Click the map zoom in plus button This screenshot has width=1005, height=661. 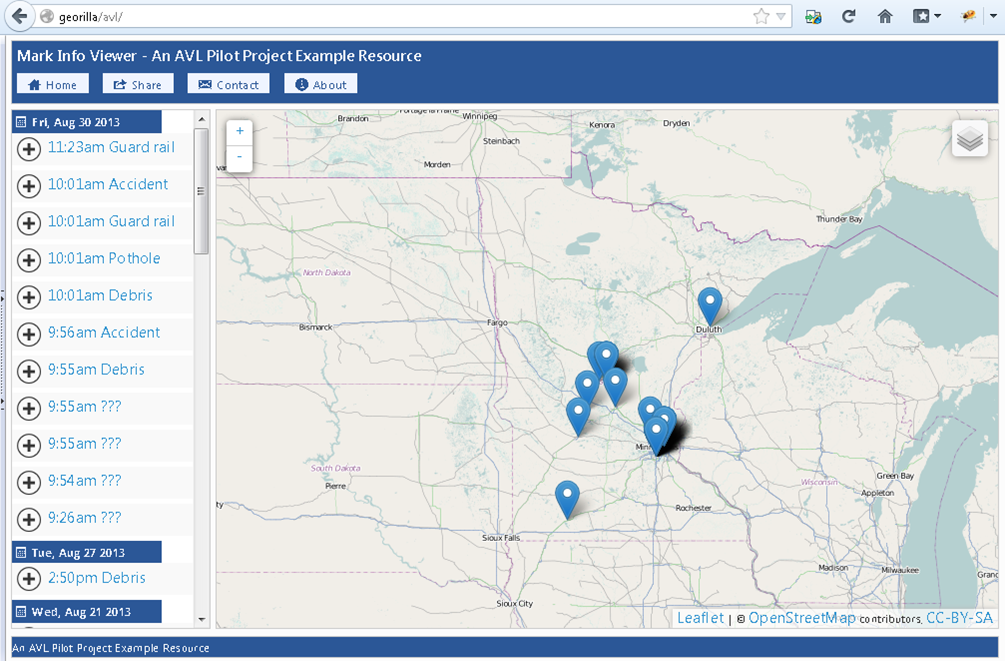[239, 132]
